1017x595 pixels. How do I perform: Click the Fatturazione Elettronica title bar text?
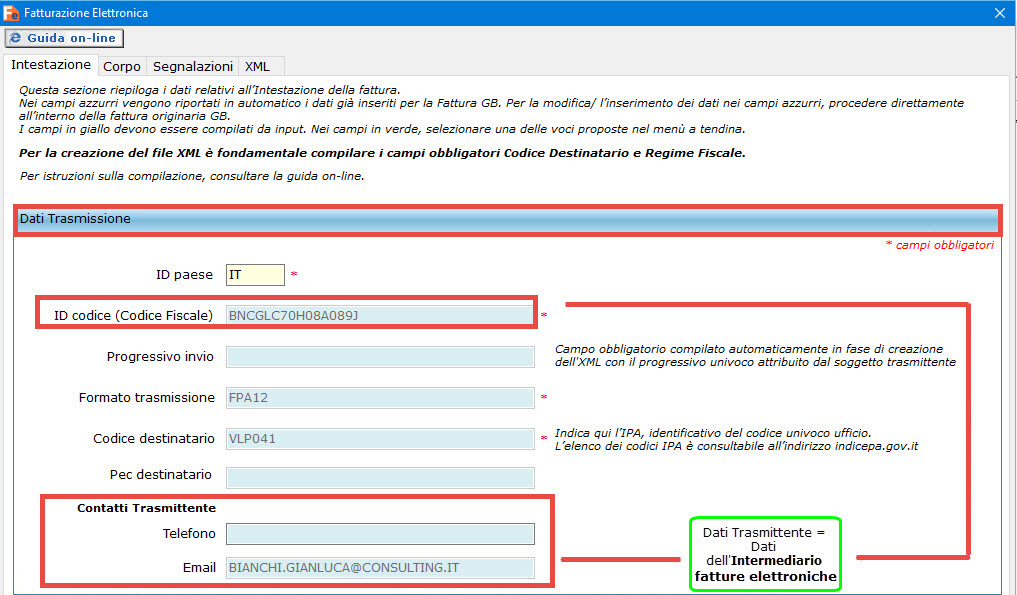tap(86, 13)
